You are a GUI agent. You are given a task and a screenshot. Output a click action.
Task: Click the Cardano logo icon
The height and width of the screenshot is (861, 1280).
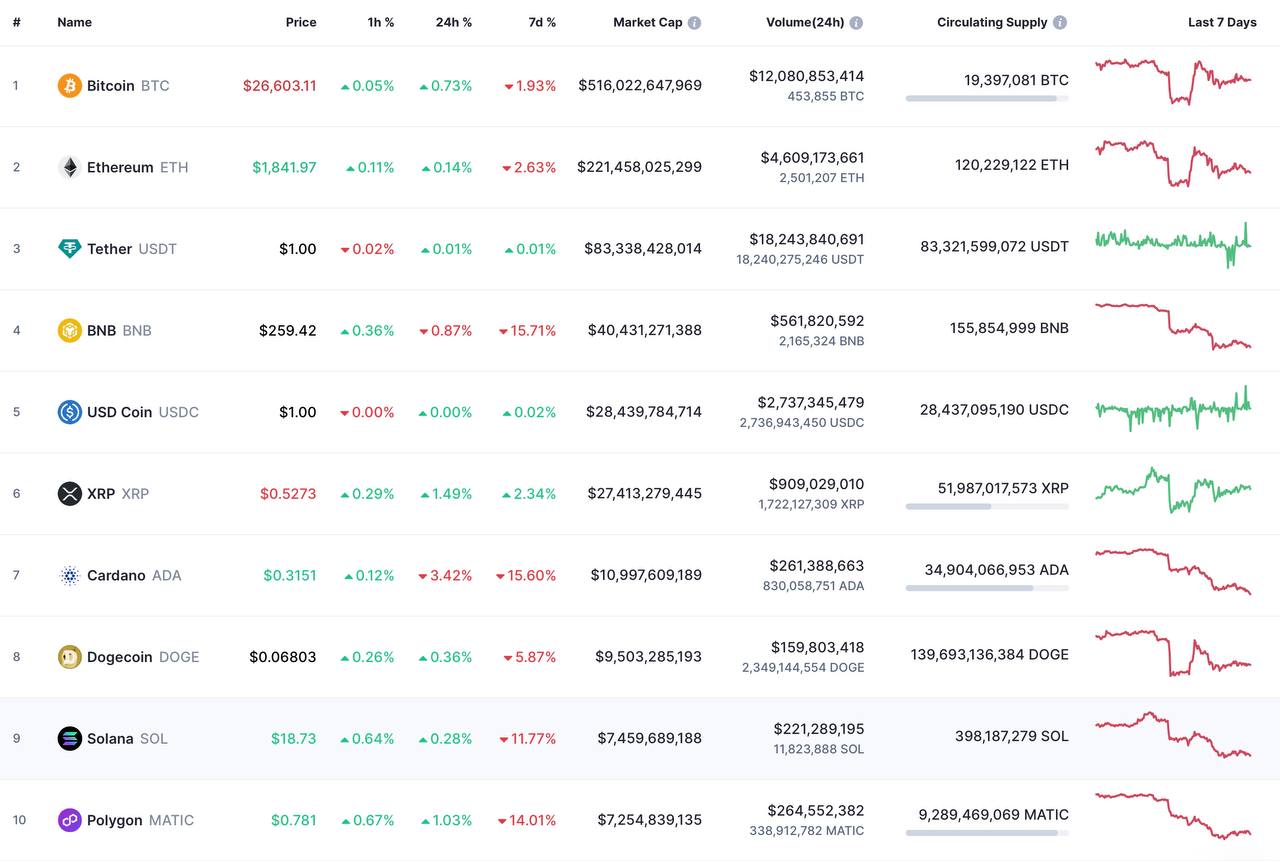(x=69, y=575)
